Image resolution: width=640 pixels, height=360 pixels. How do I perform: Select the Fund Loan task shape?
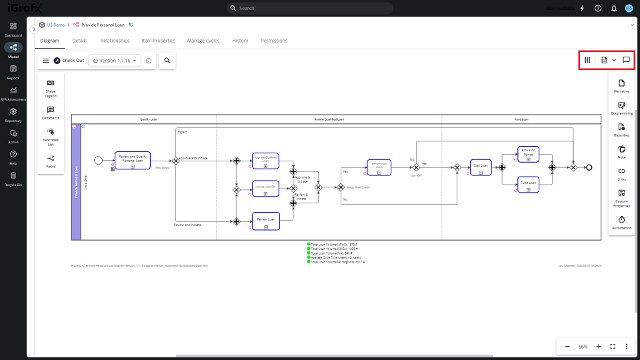528,184
